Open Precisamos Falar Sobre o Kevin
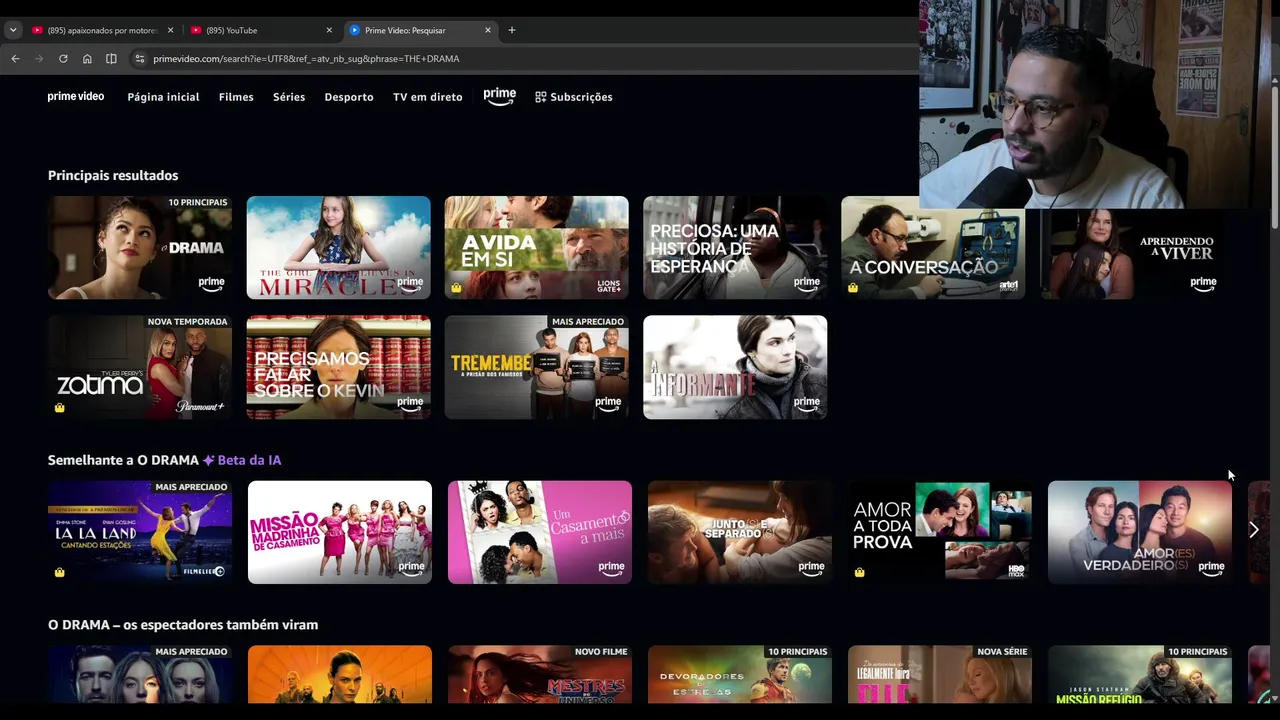 (339, 367)
